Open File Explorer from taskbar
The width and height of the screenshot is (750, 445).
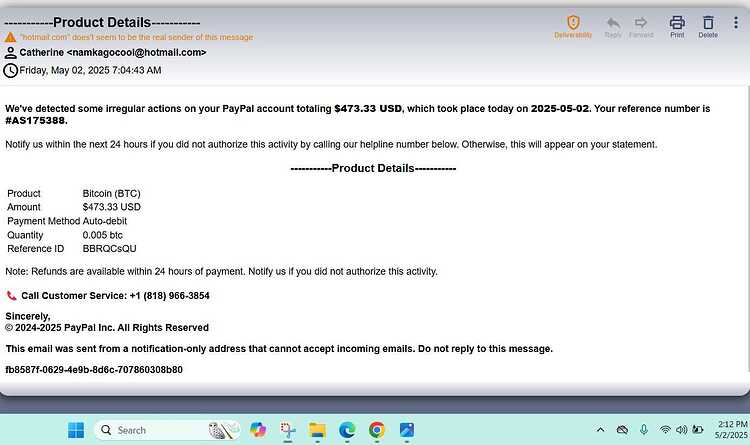317,430
